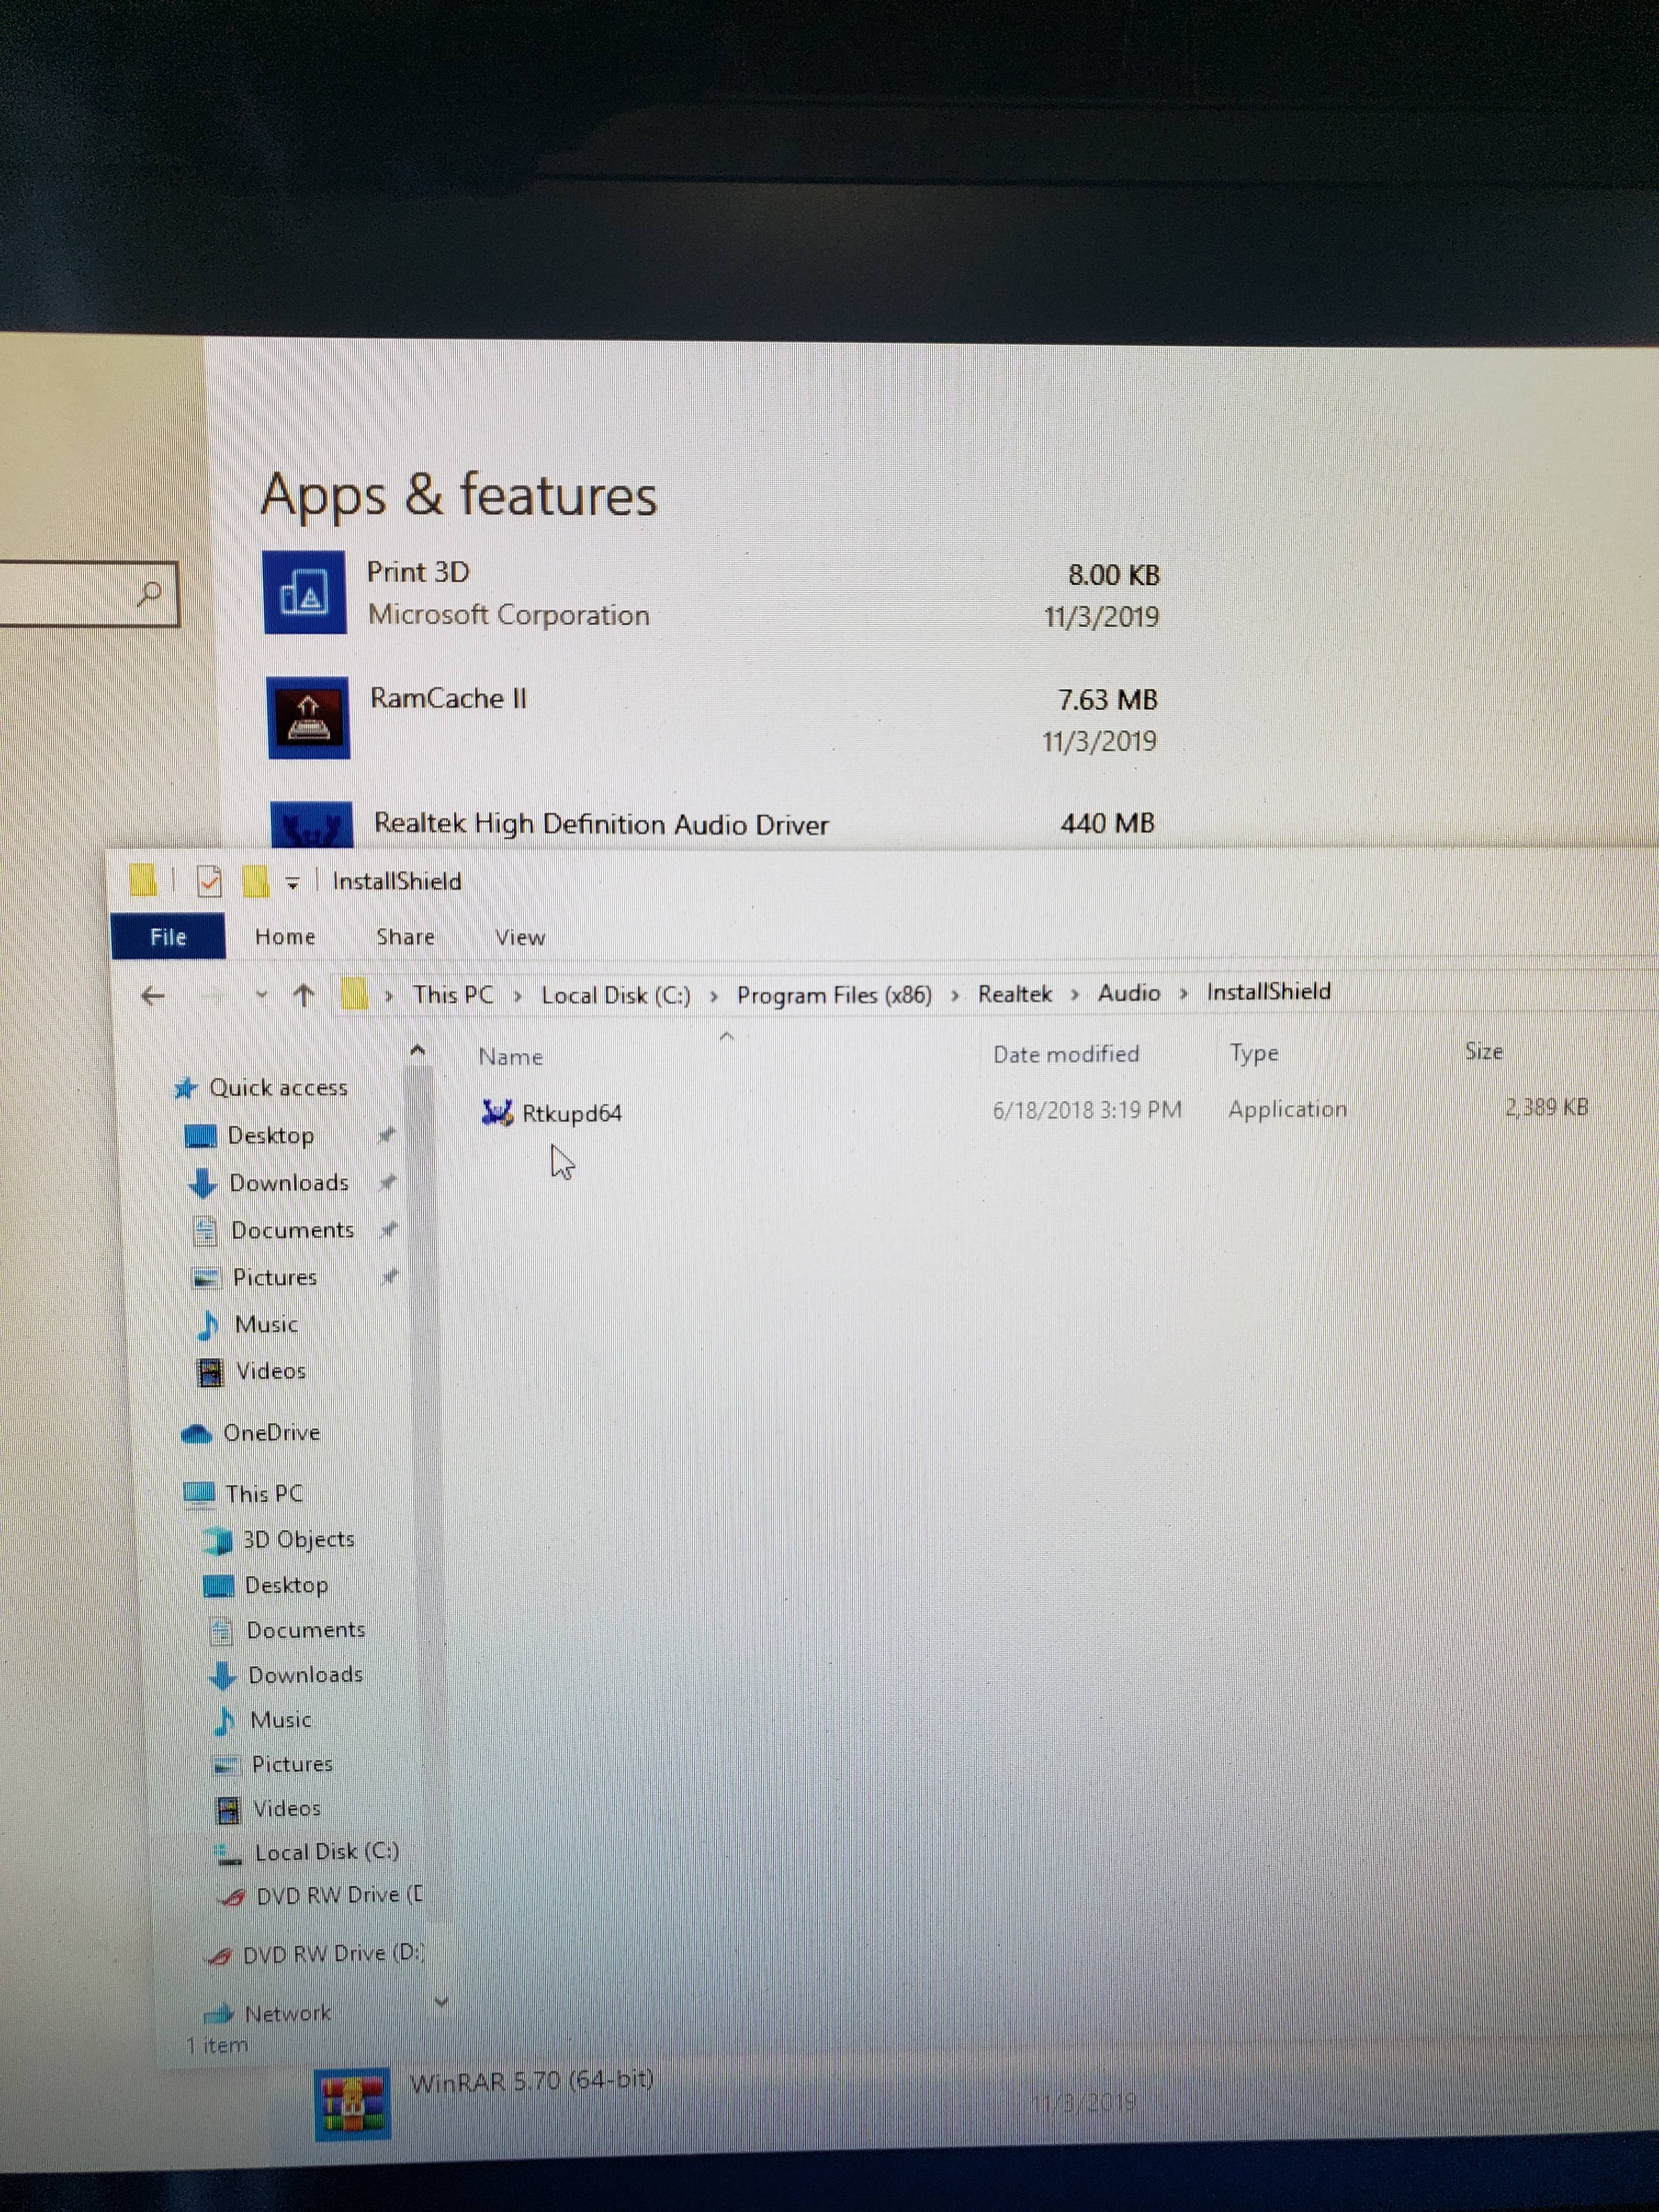
Task: Navigate to Audio breadcrumb
Action: click(x=1129, y=993)
